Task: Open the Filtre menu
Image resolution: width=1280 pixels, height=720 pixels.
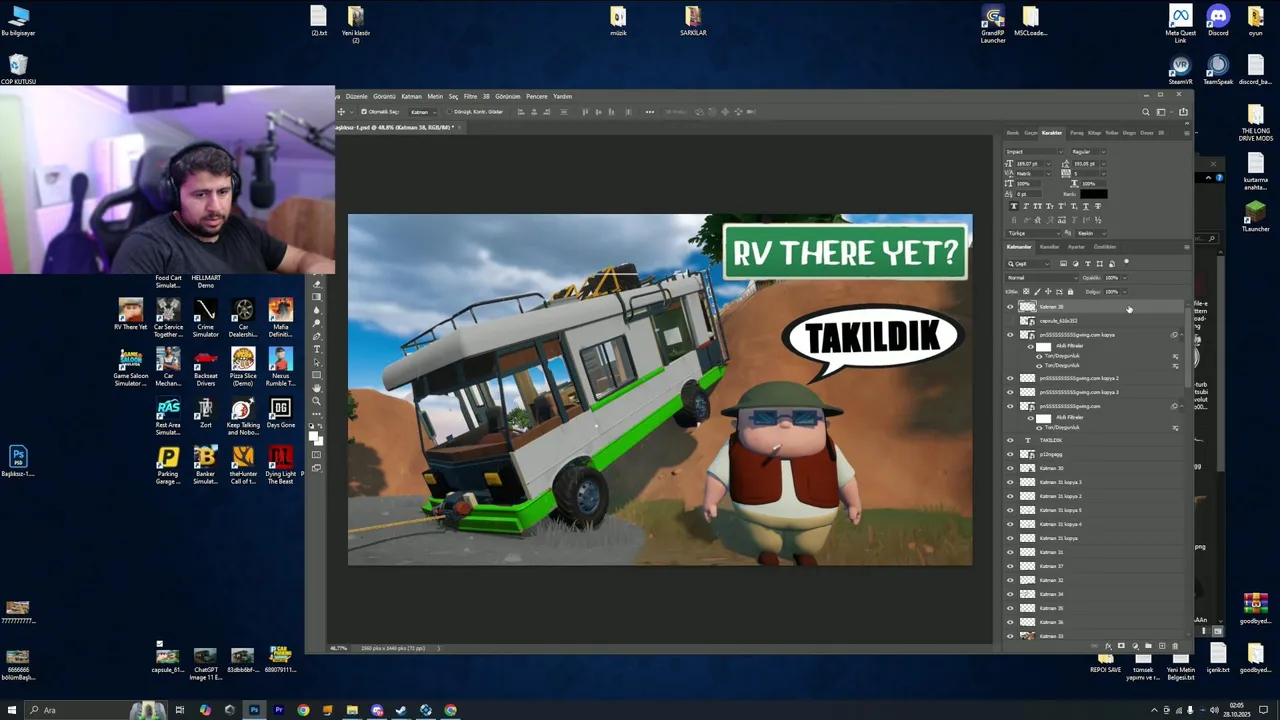Action: (x=470, y=96)
